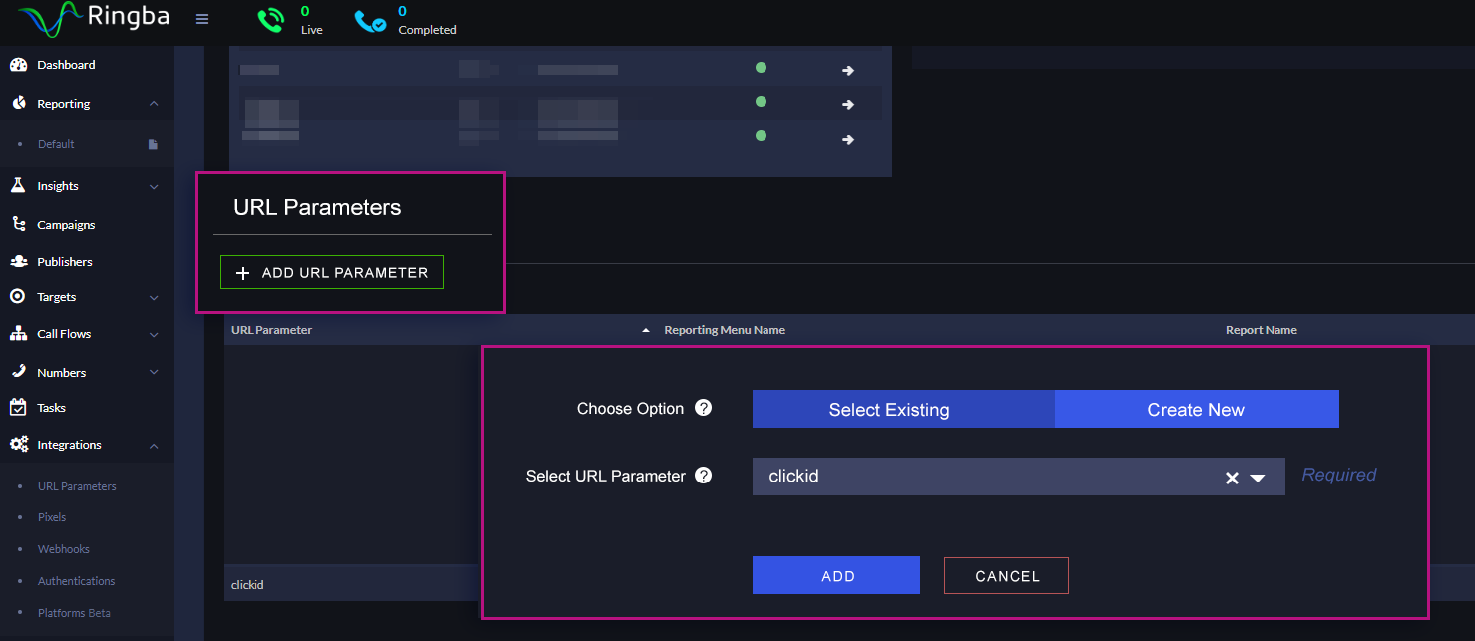Click the Ringba logo
Image resolution: width=1475 pixels, height=641 pixels.
(94, 18)
